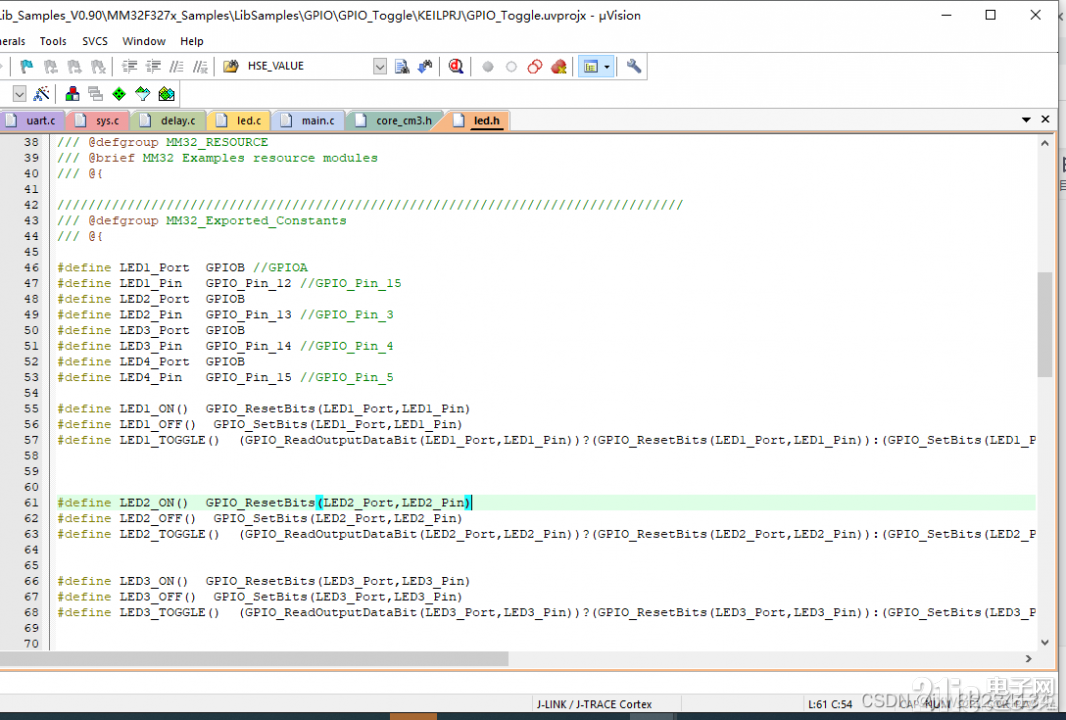Open Options for Target magic wand

[41, 94]
